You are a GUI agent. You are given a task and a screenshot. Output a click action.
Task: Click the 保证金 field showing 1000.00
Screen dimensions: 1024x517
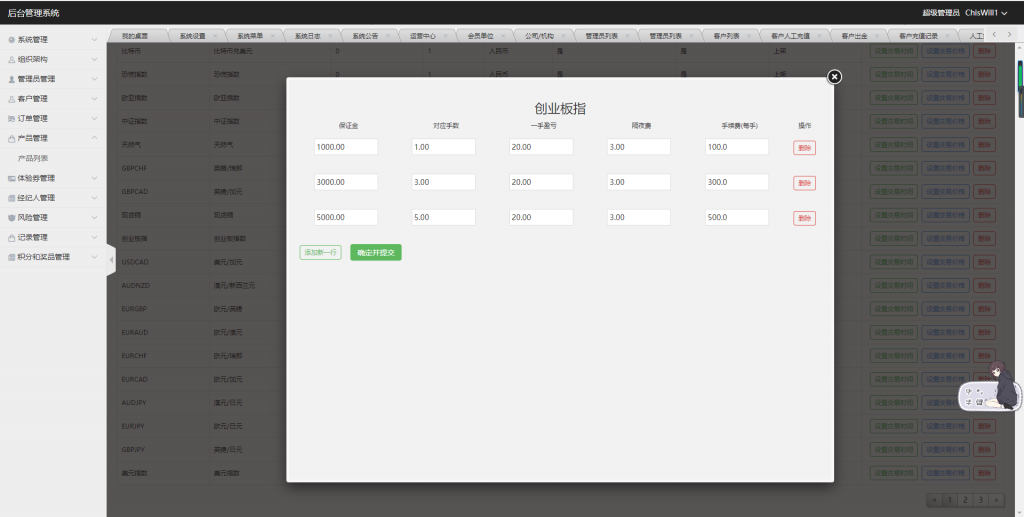[x=345, y=147]
